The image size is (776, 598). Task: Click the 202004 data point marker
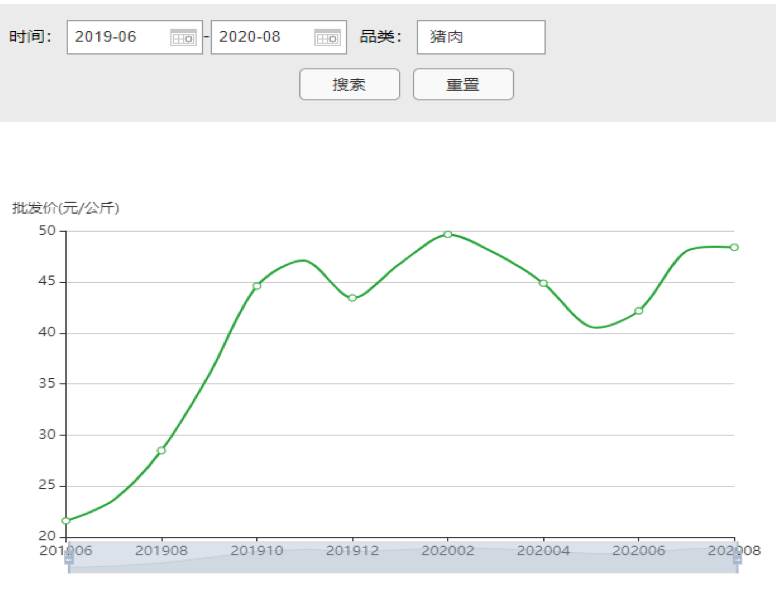tap(543, 283)
